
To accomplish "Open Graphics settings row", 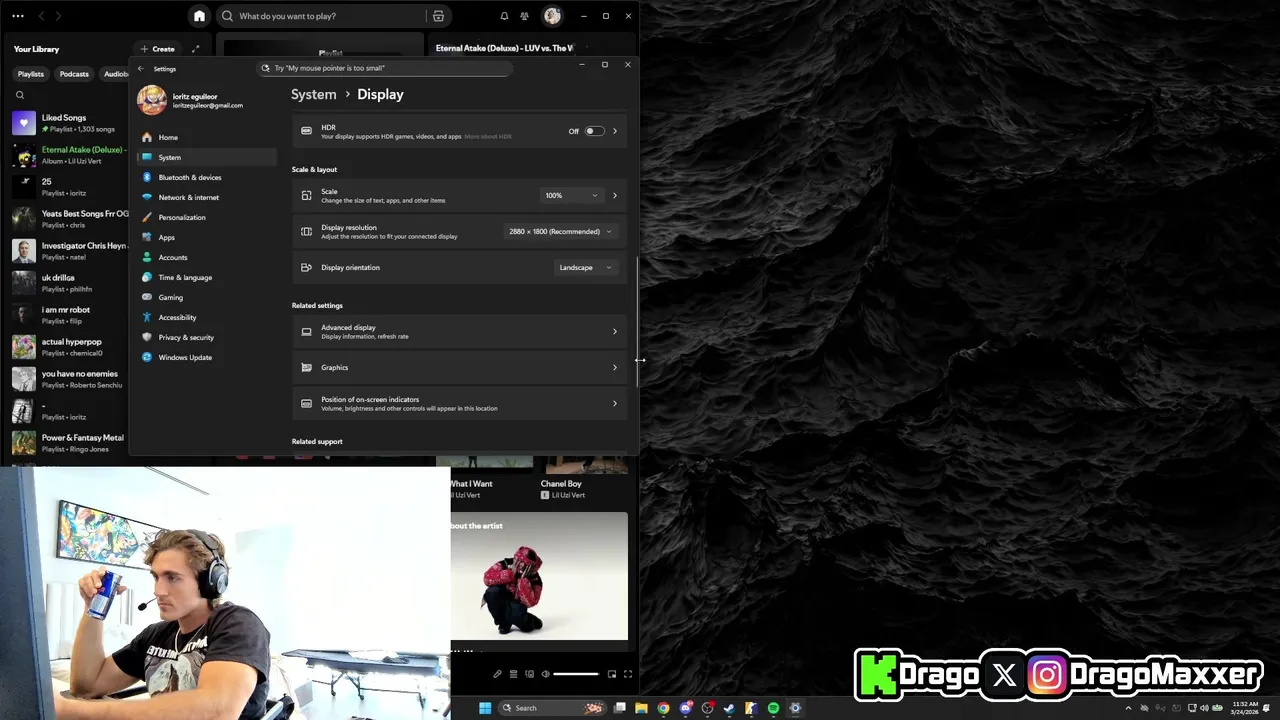I will coord(460,367).
